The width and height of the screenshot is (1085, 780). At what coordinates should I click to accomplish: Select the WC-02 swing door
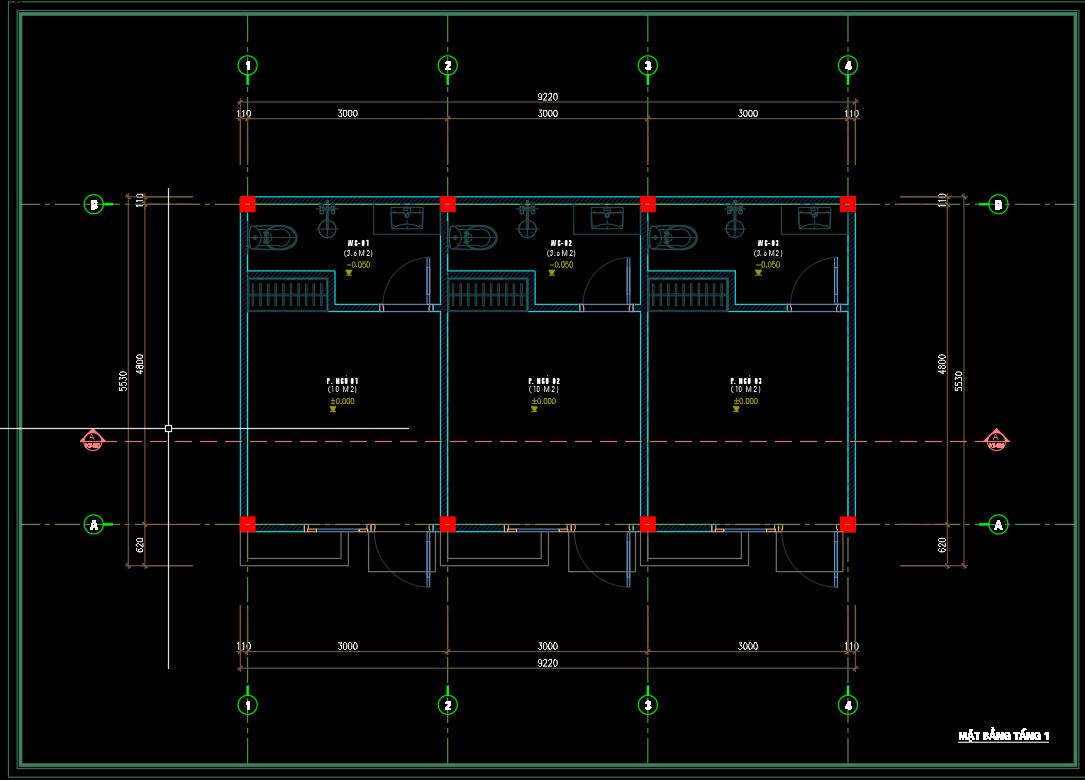(x=607, y=282)
